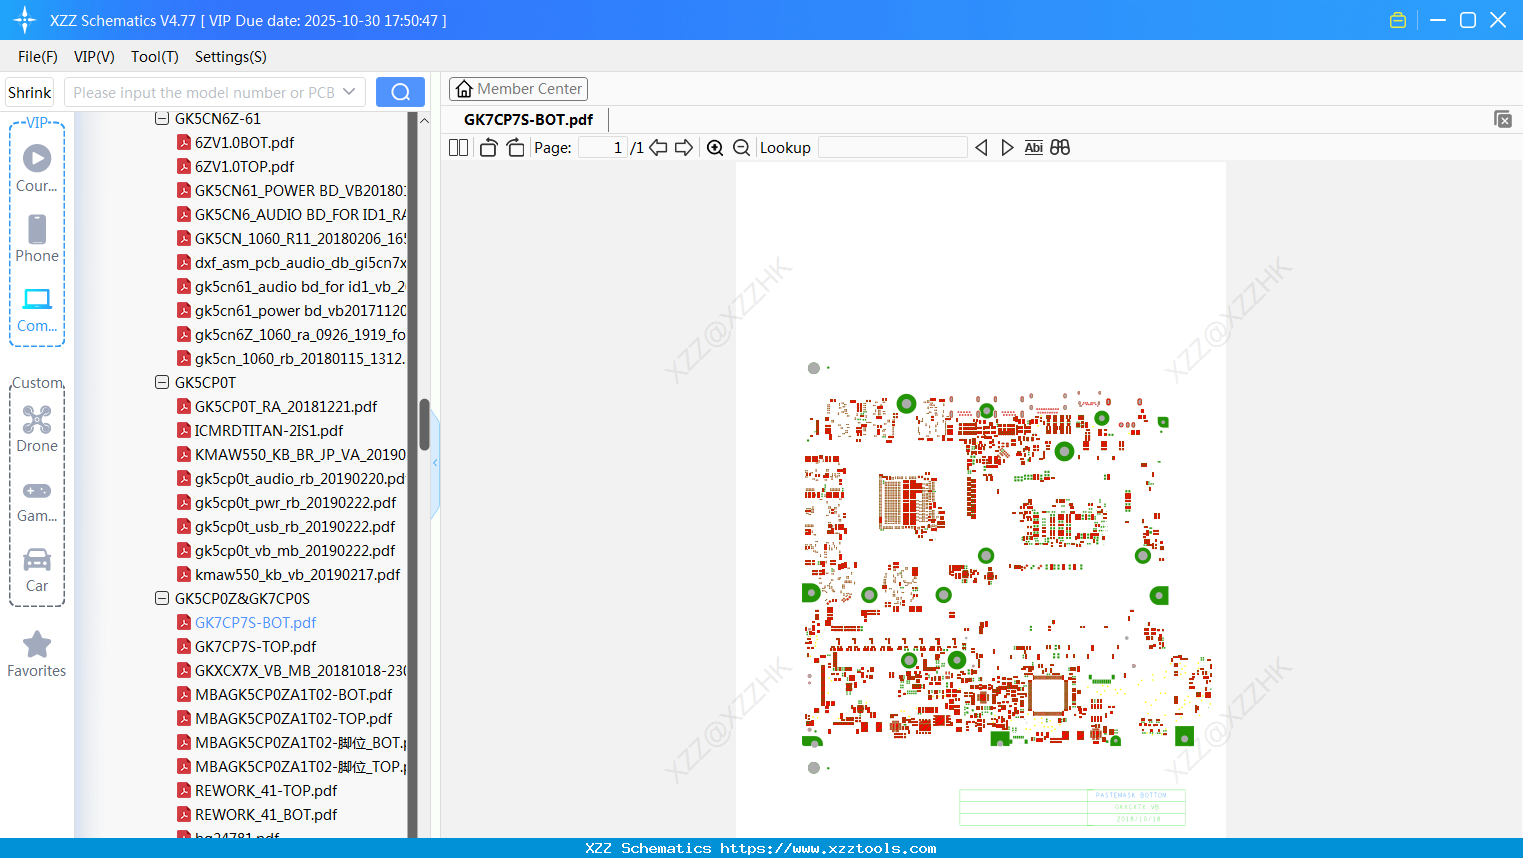Rotate the page clockwise
The image size is (1523, 858).
click(x=515, y=148)
